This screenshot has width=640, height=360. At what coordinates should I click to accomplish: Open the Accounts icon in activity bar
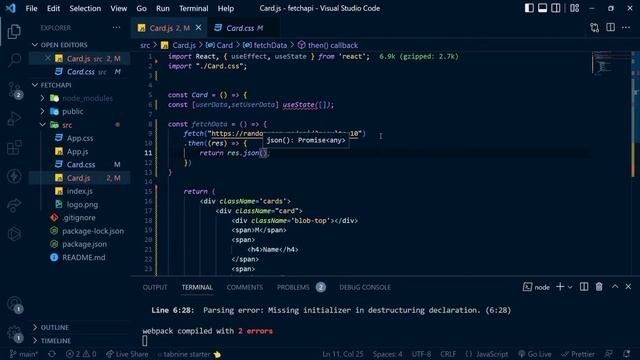pyautogui.click(x=15, y=304)
